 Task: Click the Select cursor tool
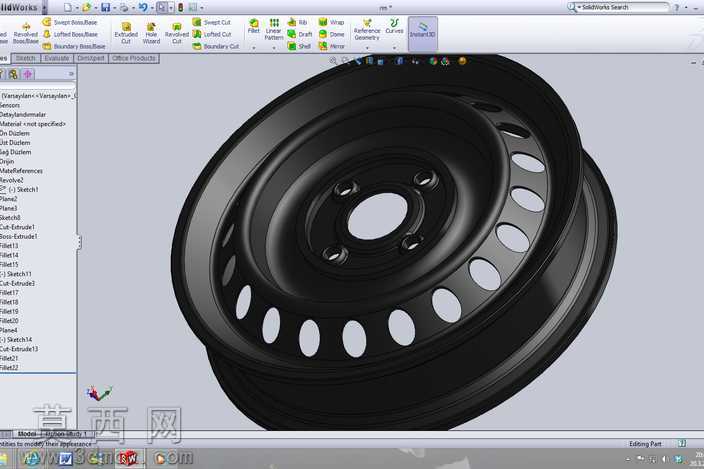162,7
